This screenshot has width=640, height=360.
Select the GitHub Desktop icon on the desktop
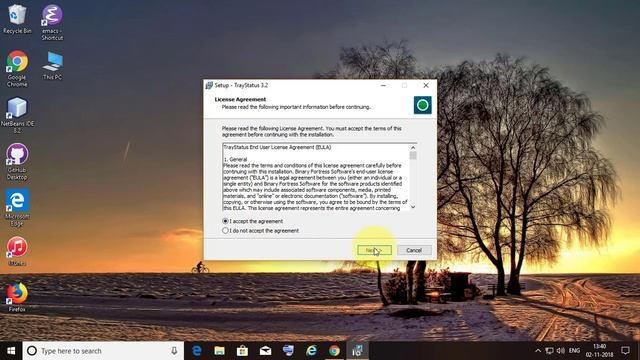point(17,161)
